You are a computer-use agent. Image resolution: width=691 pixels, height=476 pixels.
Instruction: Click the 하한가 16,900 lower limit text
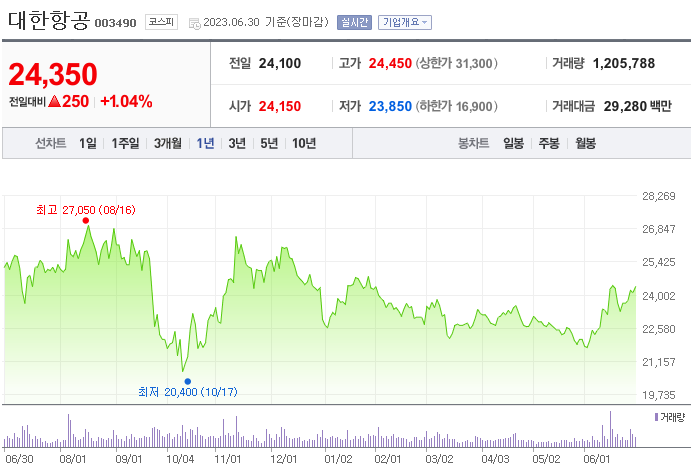pyautogui.click(x=457, y=106)
